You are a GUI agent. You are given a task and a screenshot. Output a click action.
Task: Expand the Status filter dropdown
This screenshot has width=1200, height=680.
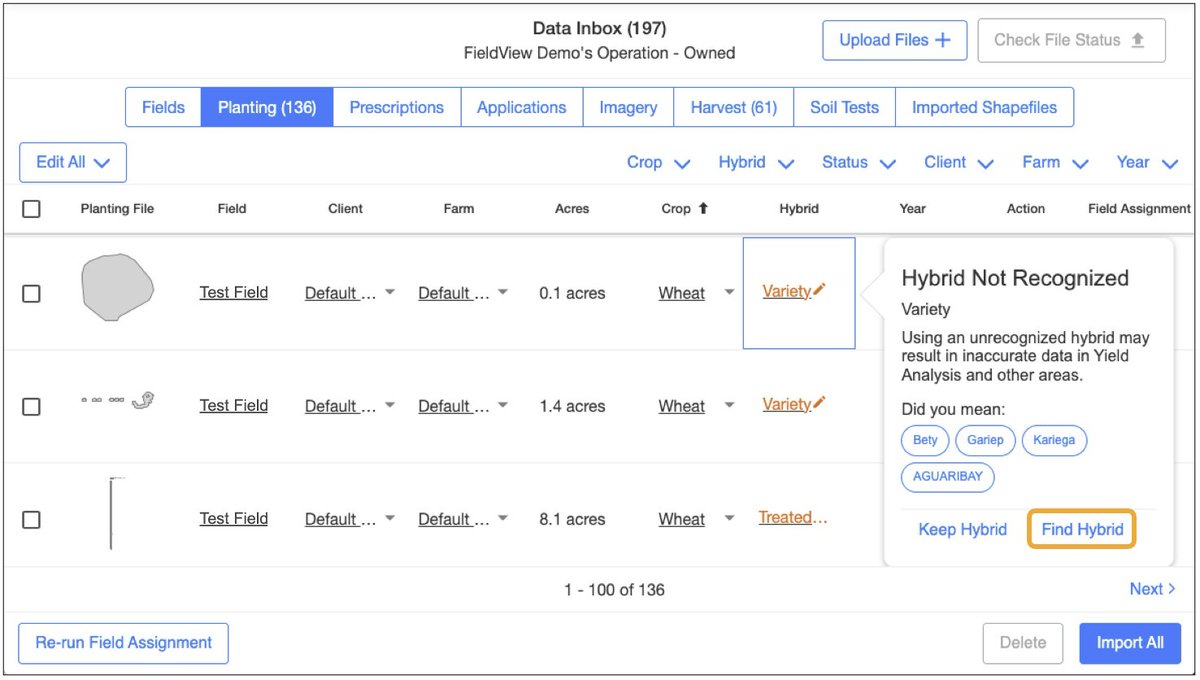click(x=859, y=162)
